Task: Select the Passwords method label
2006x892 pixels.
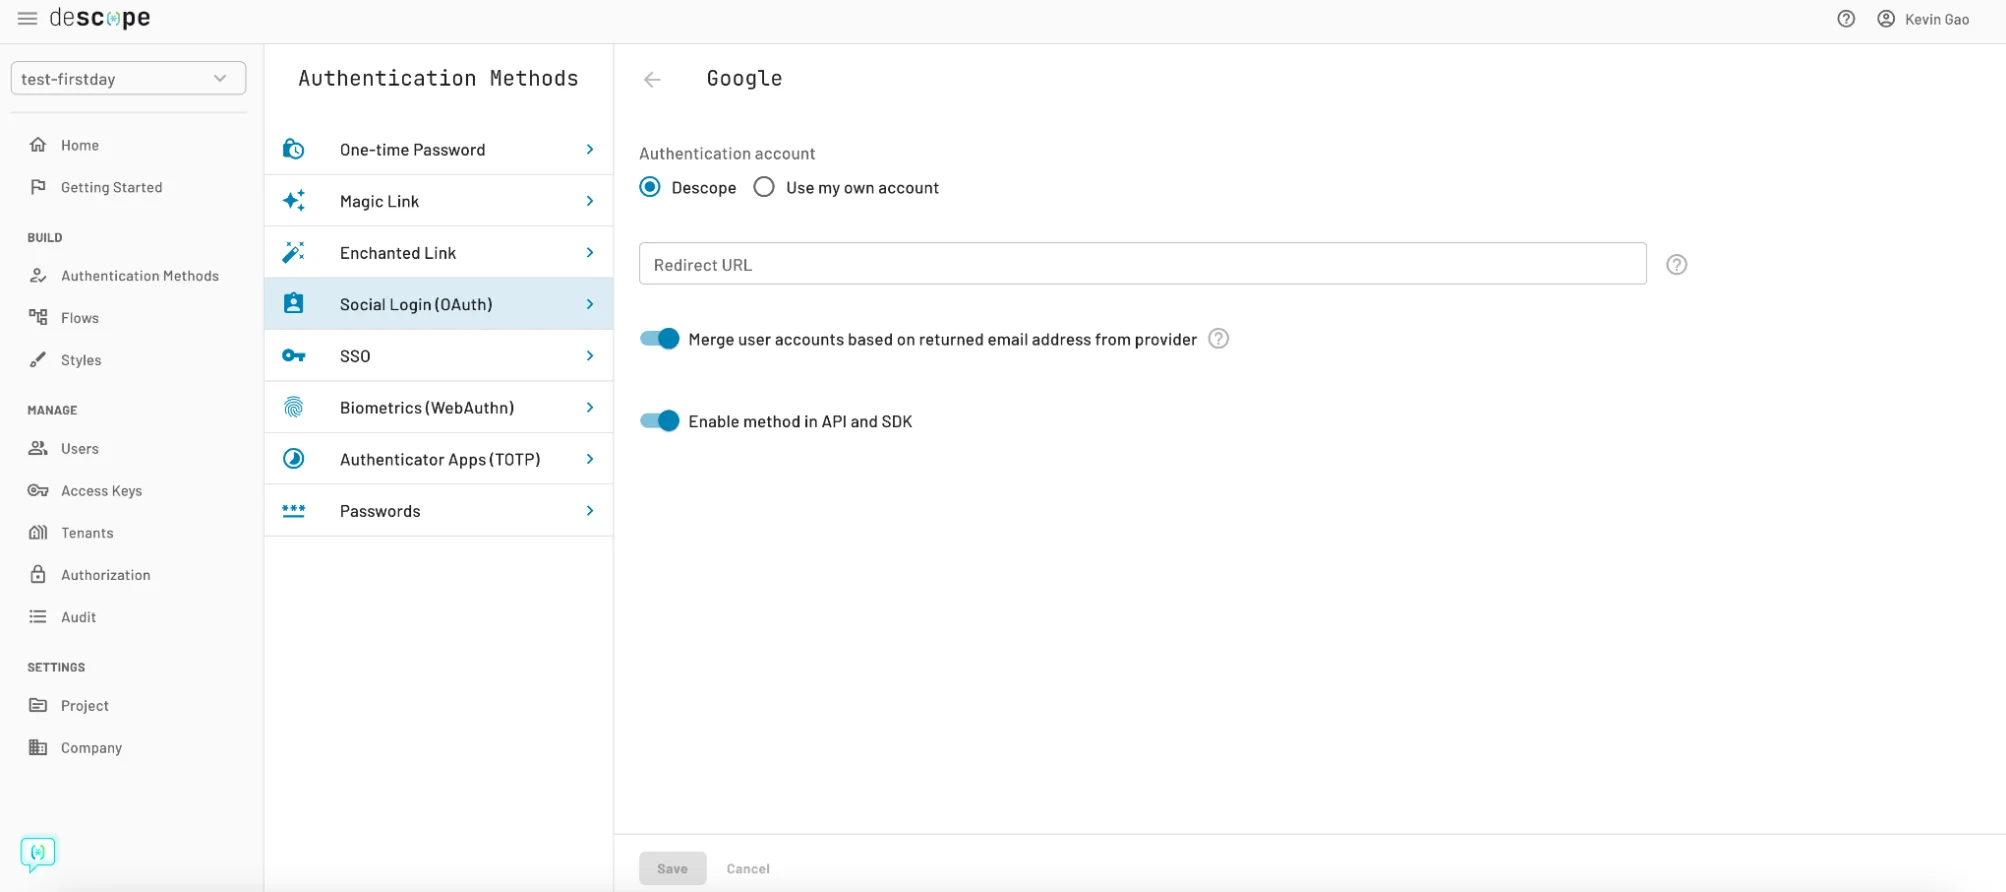Action: [x=380, y=511]
